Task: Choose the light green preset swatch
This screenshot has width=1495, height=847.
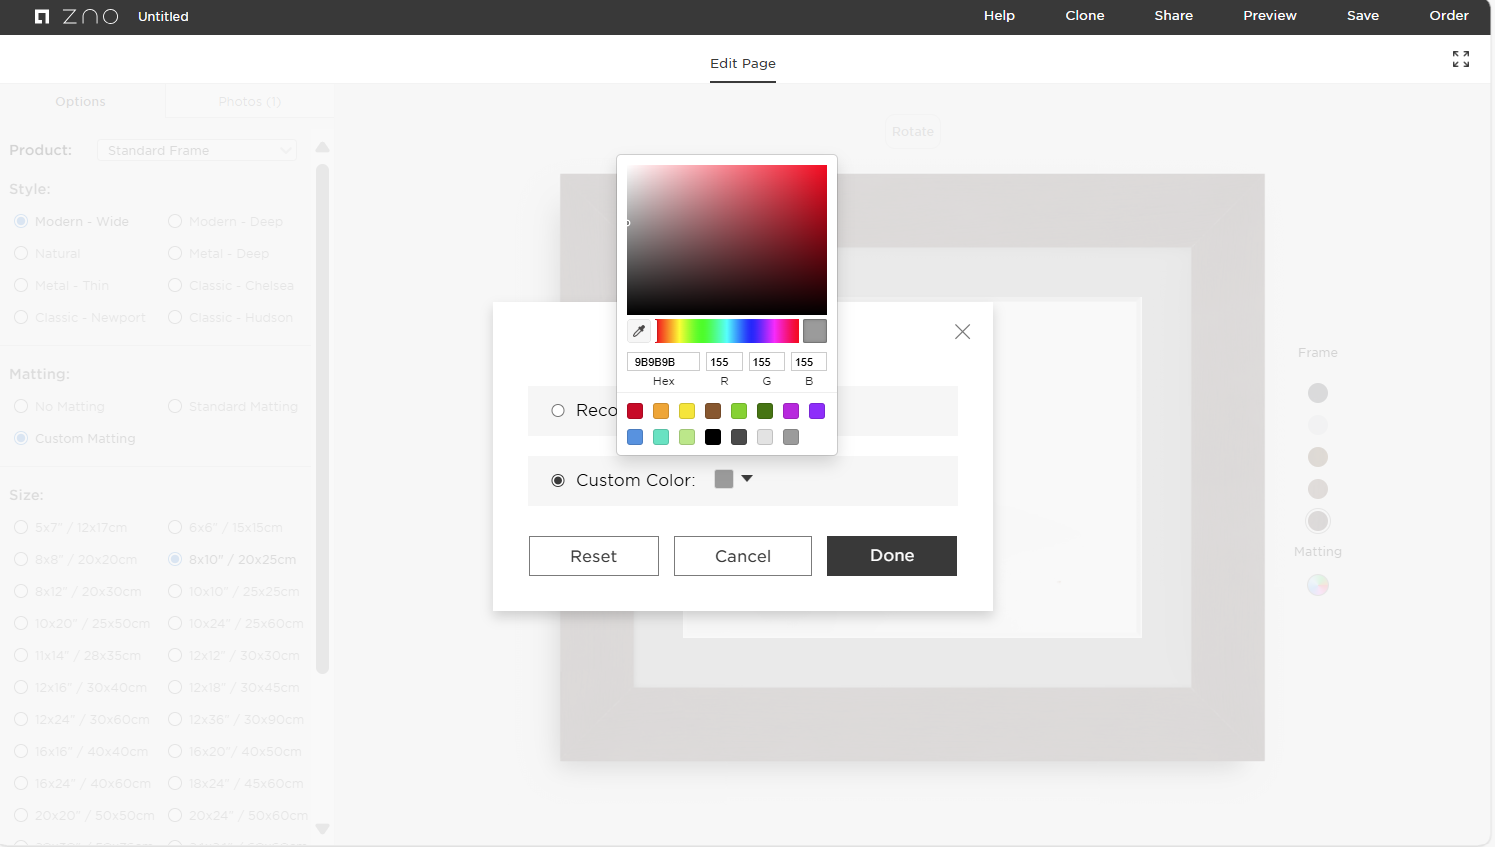Action: (739, 411)
